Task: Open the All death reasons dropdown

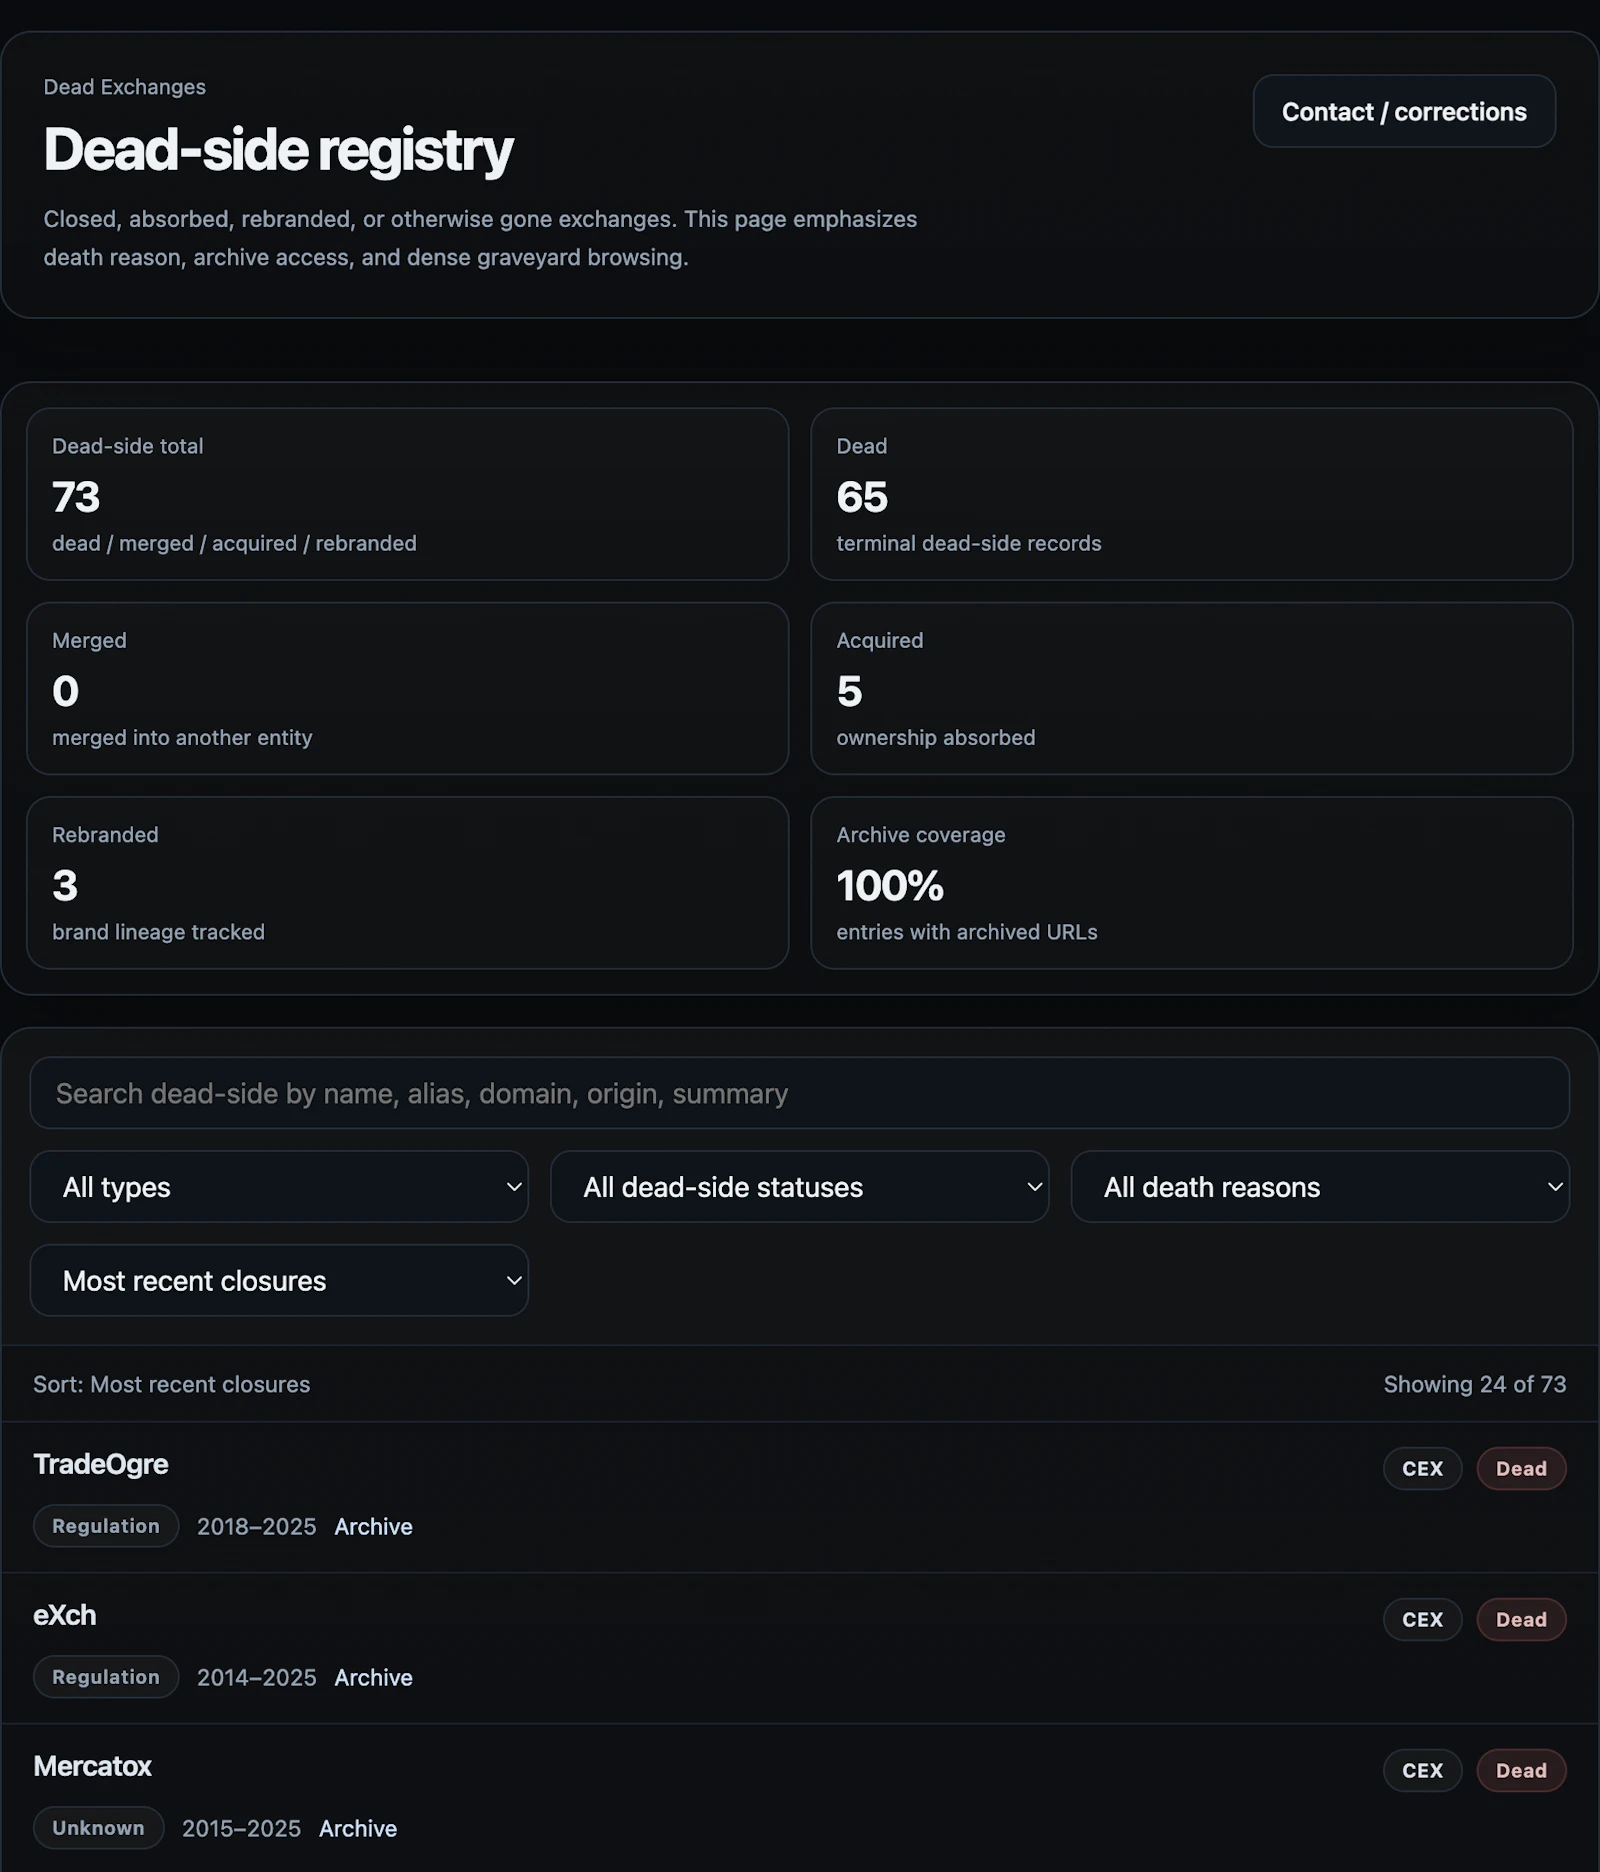Action: pyautogui.click(x=1320, y=1187)
